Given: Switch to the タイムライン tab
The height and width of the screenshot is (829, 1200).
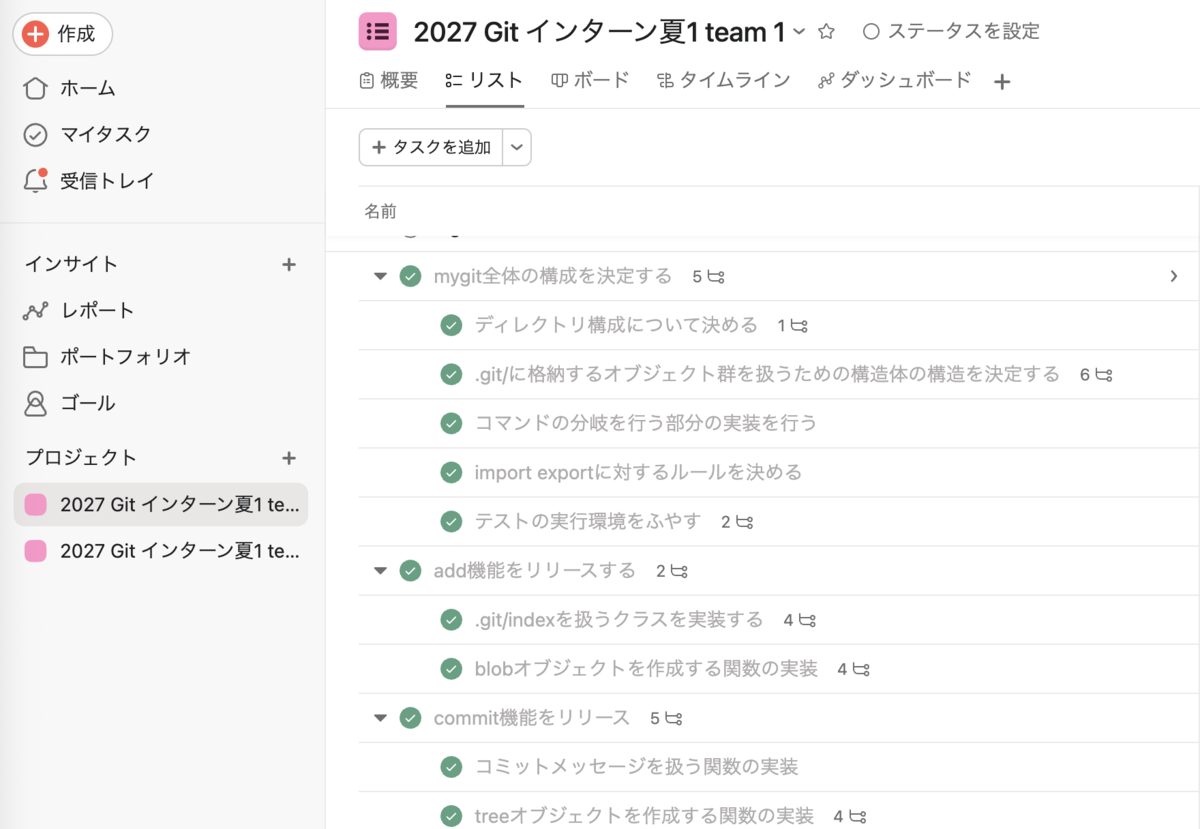Looking at the screenshot, I should coord(723,80).
